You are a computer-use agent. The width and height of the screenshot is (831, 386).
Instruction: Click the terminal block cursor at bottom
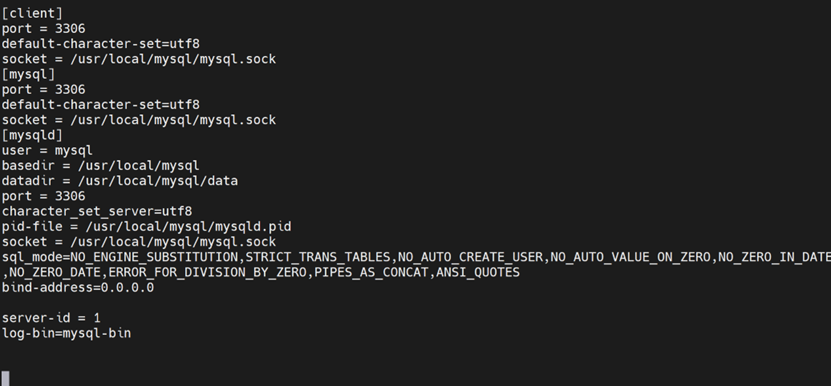5,379
